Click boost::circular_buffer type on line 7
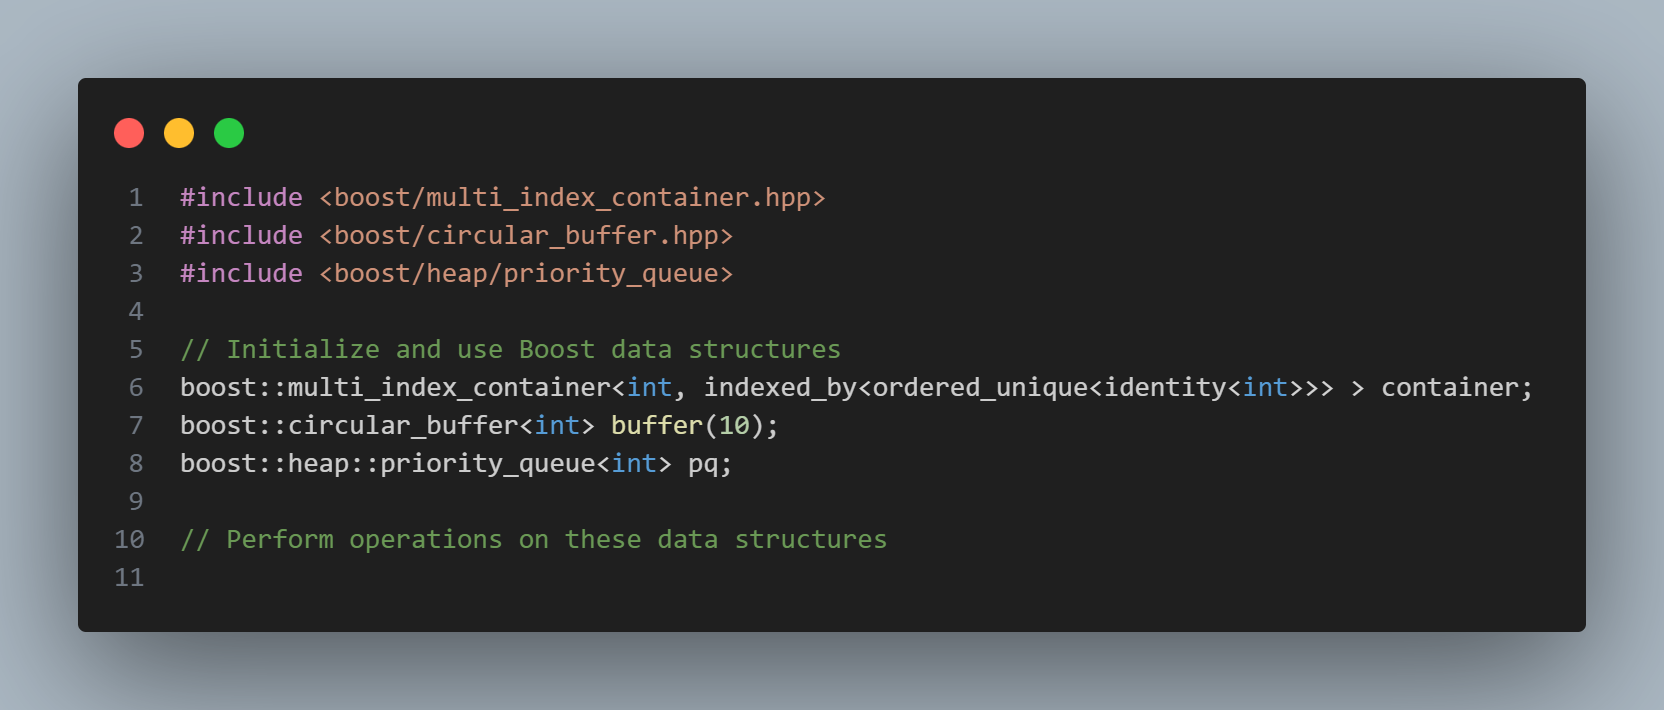Screen dimensions: 1664x710 pyautogui.click(x=349, y=425)
